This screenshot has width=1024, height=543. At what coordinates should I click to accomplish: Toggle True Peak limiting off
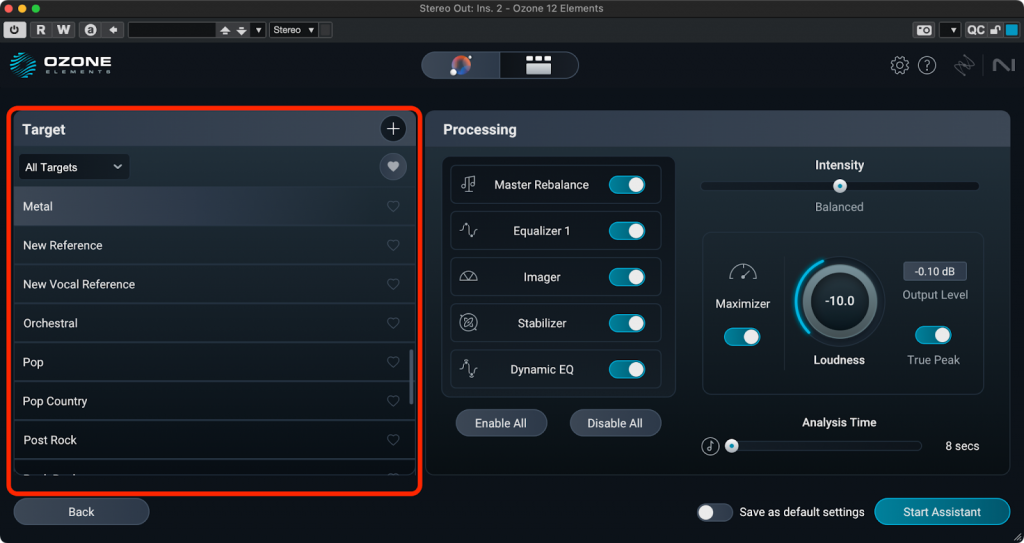933,335
